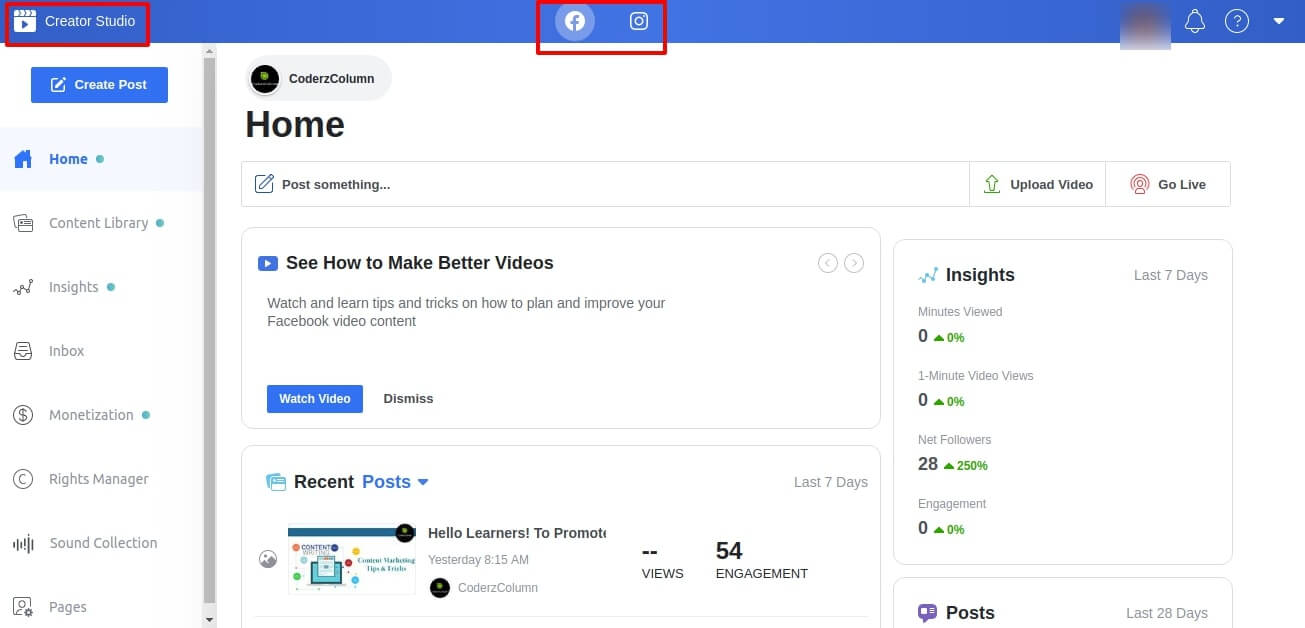Open the notifications bell

click(1195, 21)
